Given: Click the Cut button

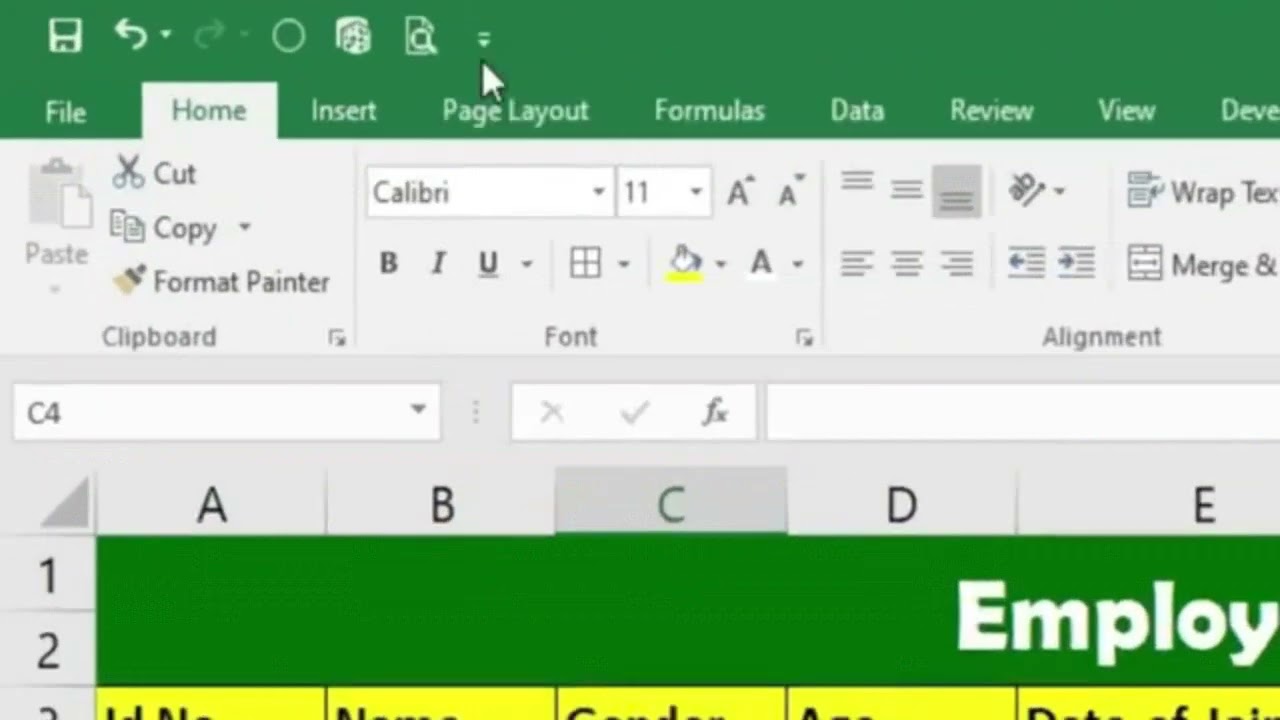Looking at the screenshot, I should [155, 173].
